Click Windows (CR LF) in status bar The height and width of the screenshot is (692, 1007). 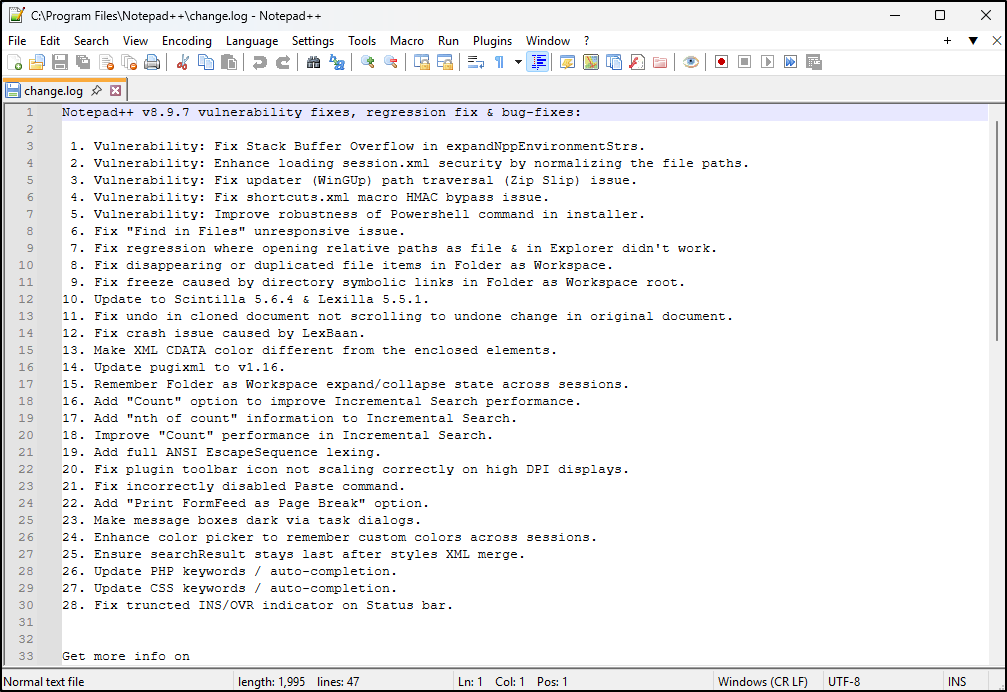pos(762,682)
